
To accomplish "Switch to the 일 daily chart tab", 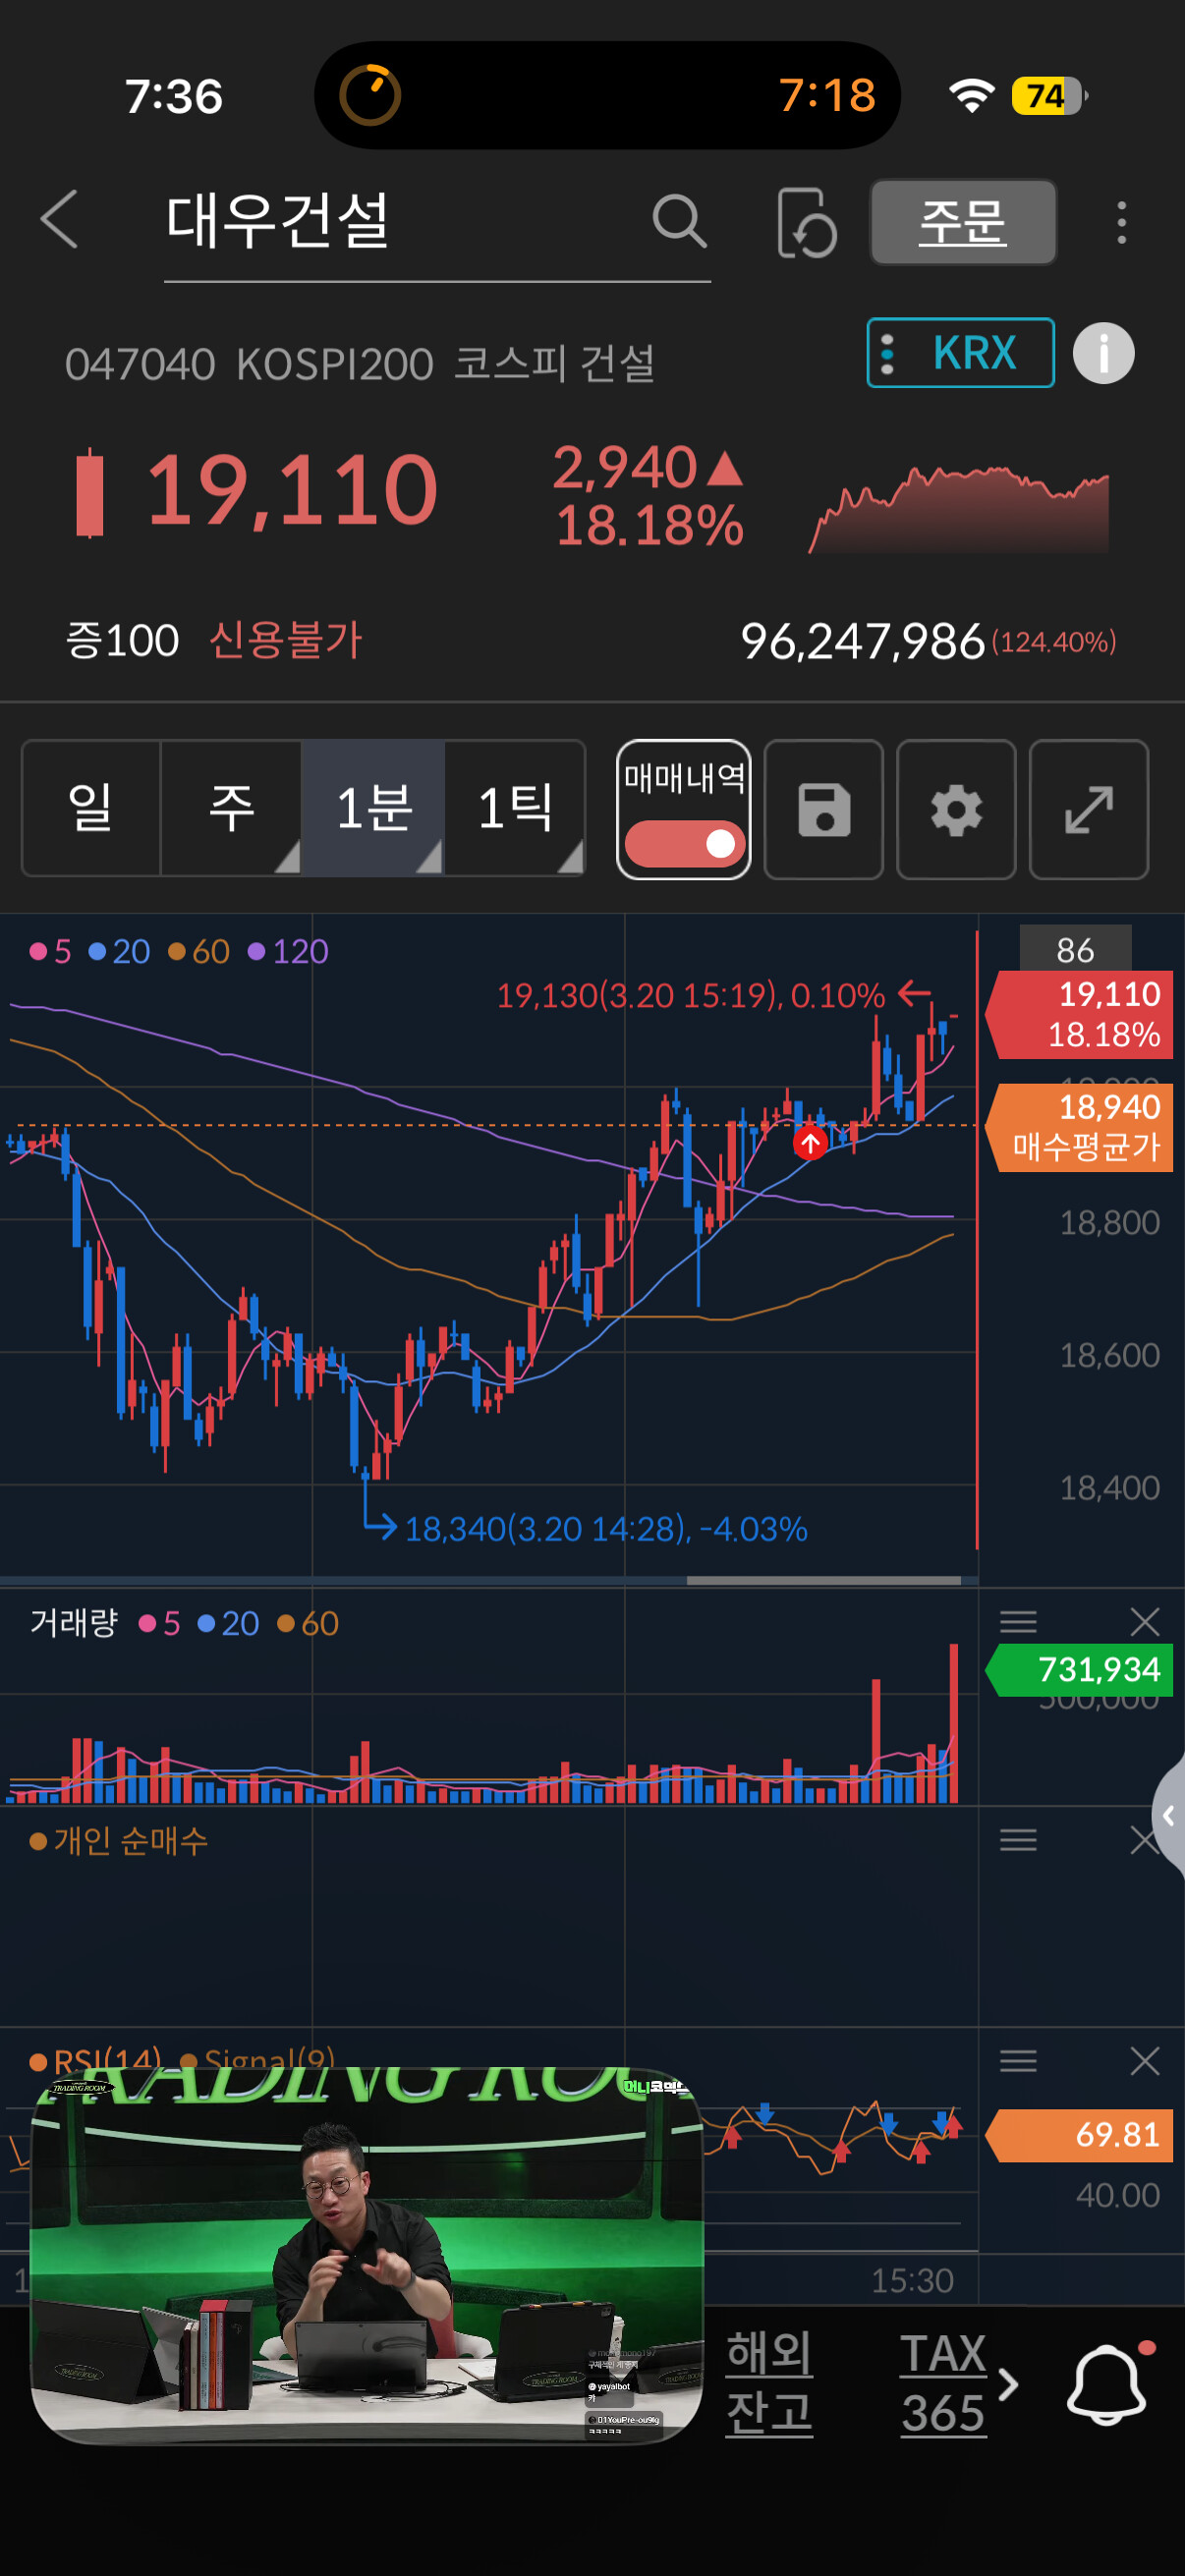I will click(90, 808).
